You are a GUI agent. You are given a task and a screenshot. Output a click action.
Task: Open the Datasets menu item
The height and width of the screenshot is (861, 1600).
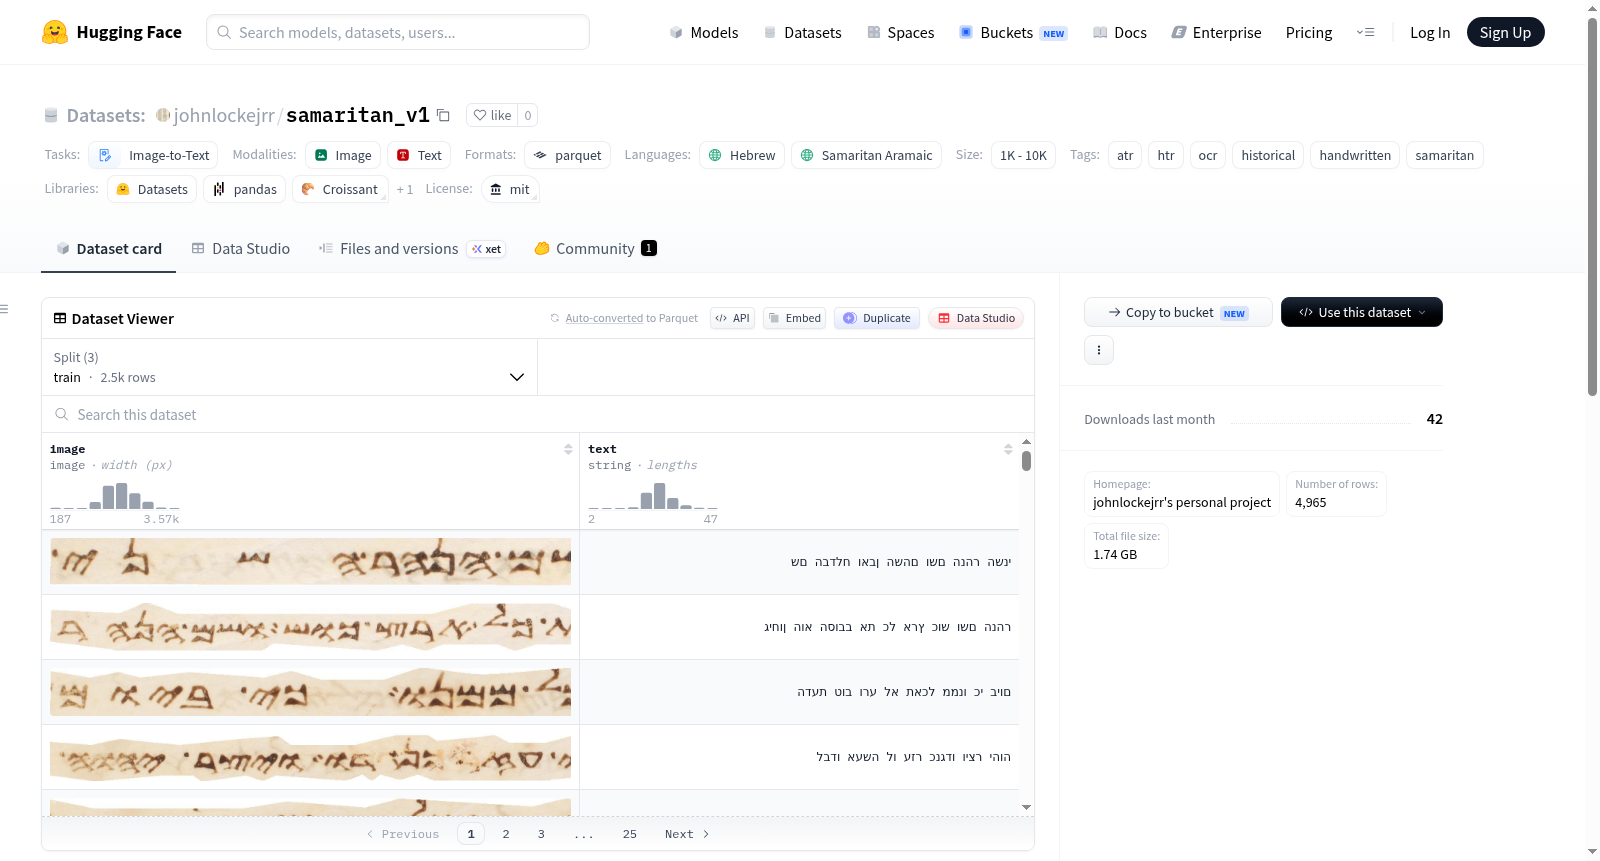[x=803, y=32]
